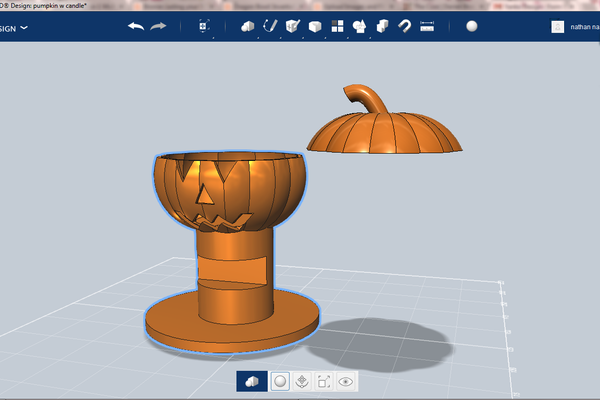Select the Sketch pencil tool
This screenshot has height=400, width=600.
(270, 27)
